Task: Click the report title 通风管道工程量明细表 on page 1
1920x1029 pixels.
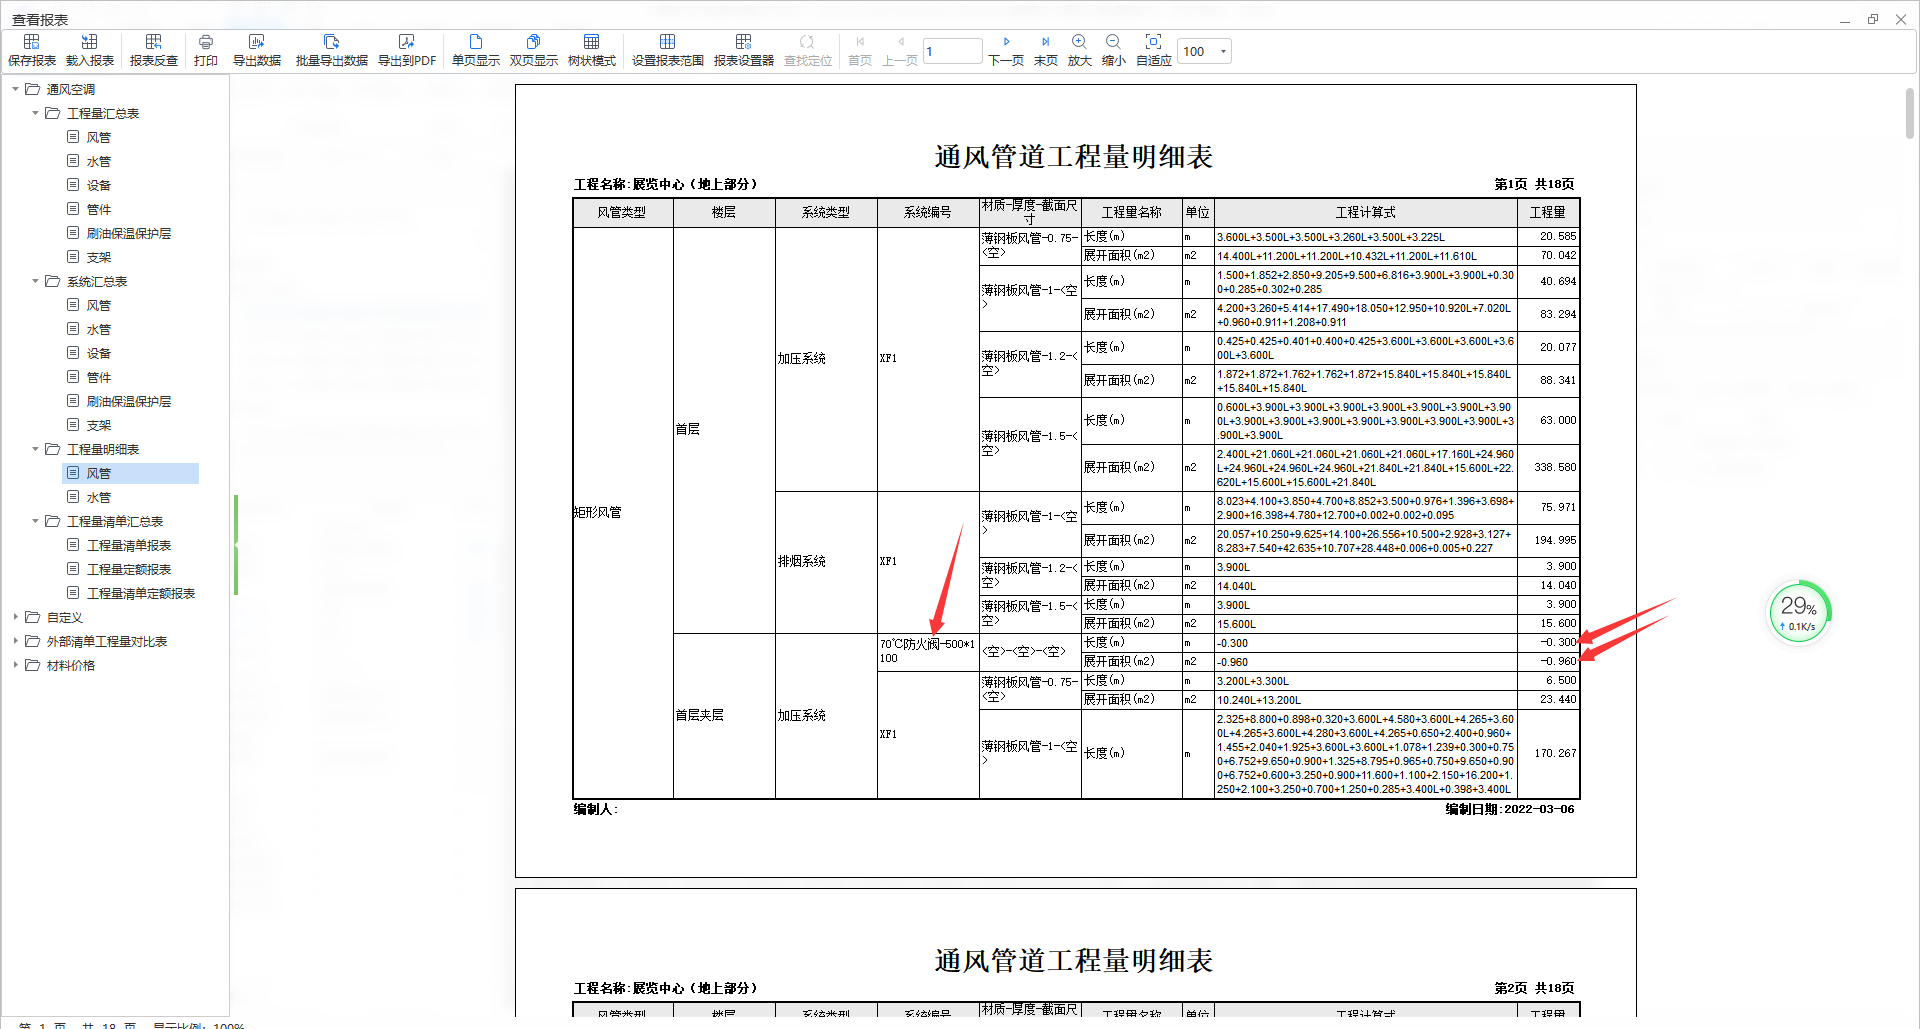Action: (x=1074, y=157)
